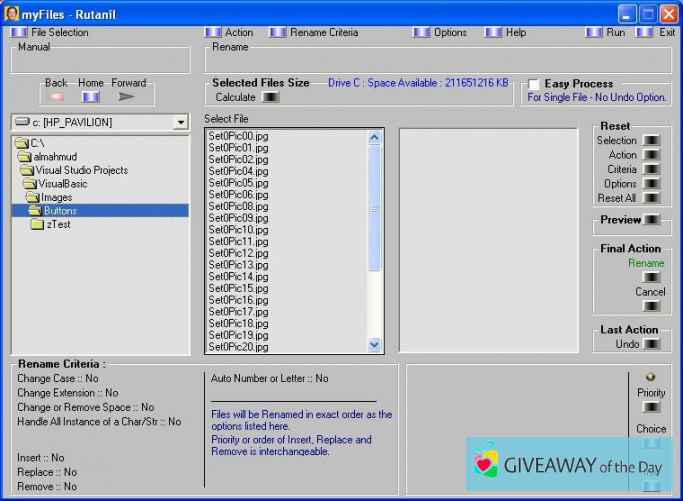Click the Cancel final action button

click(651, 306)
